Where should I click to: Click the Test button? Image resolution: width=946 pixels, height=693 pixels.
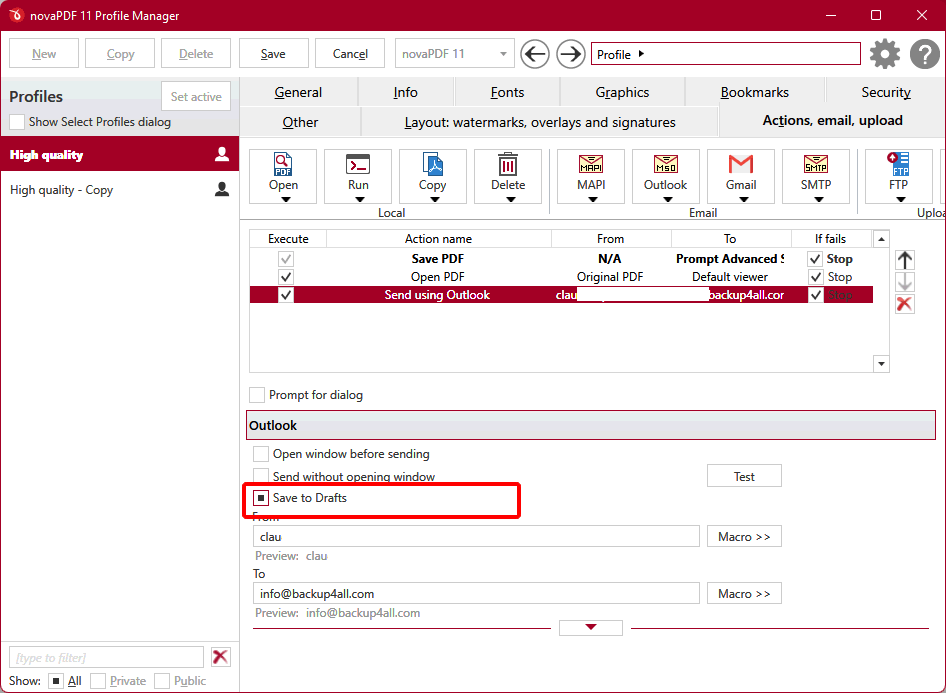744,476
